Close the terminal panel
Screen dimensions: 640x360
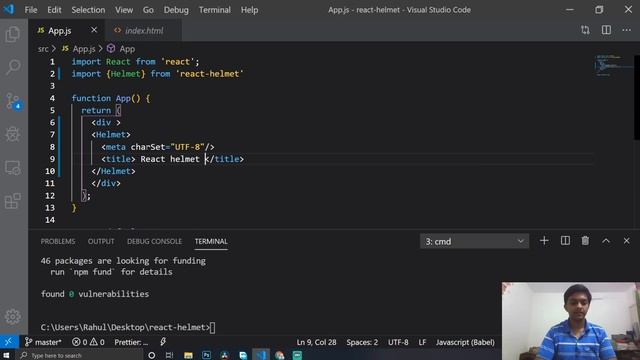(x=627, y=241)
